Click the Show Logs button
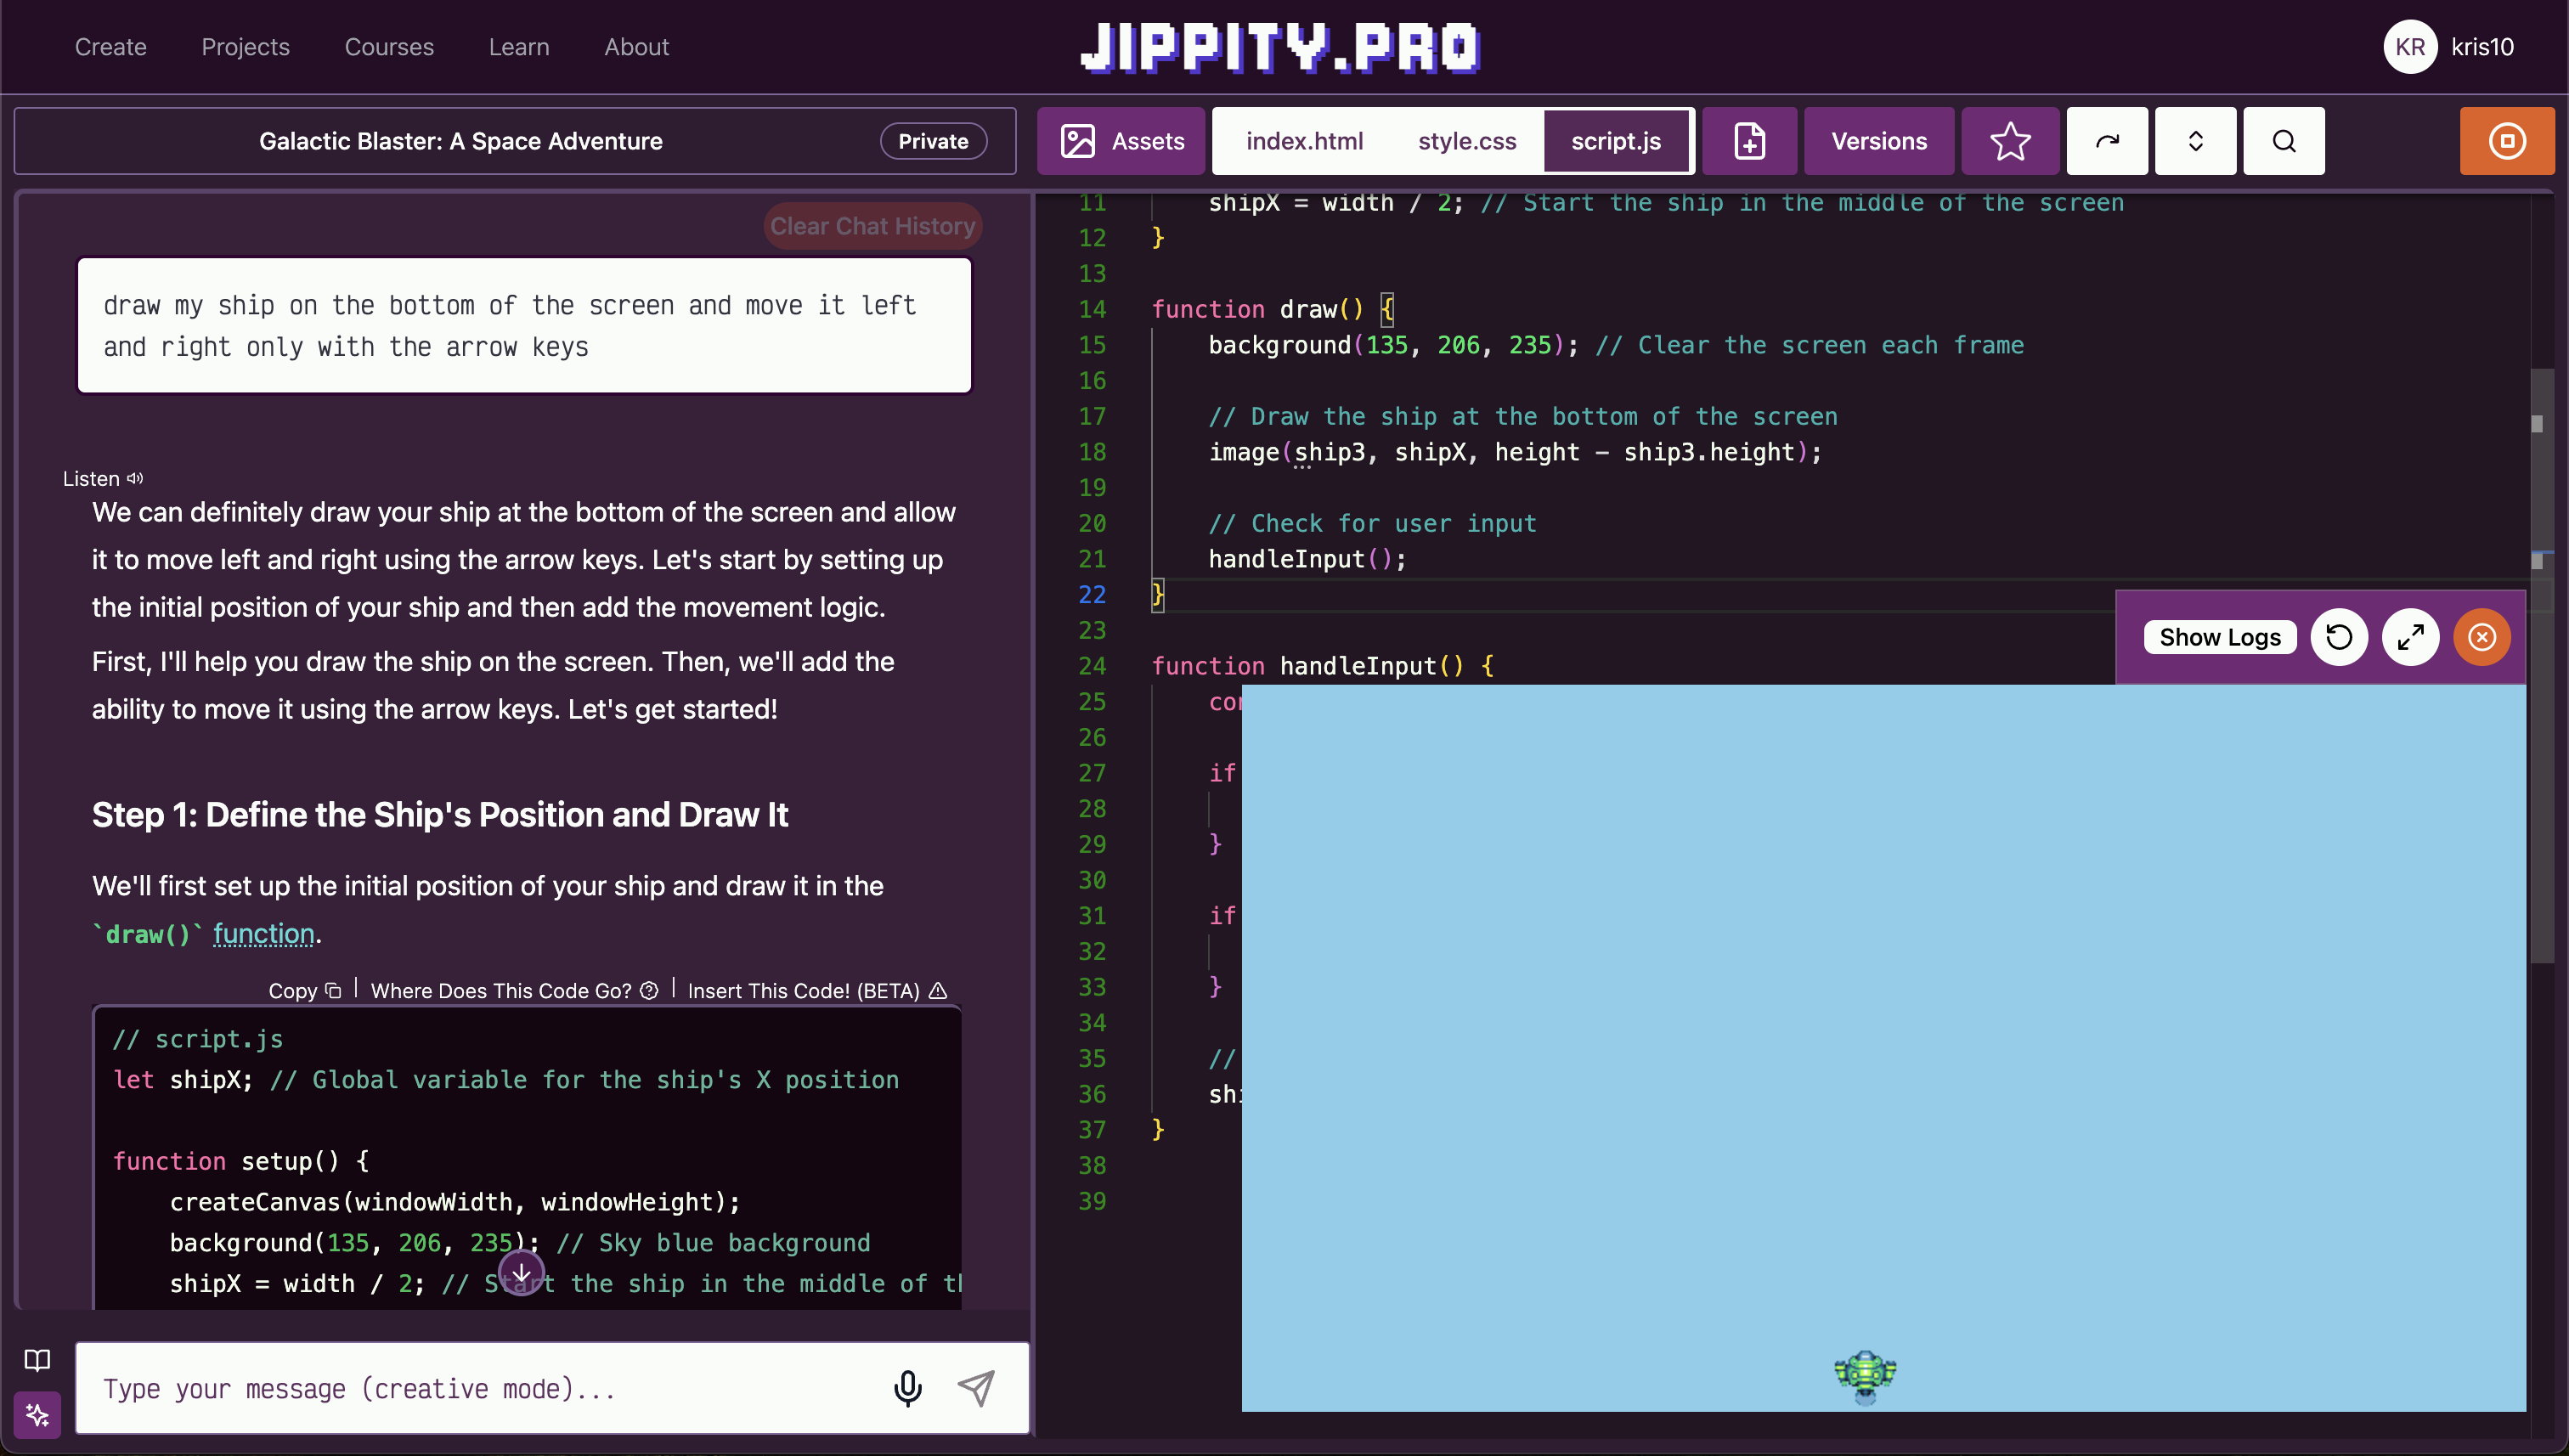The image size is (2569, 1456). [x=2219, y=637]
